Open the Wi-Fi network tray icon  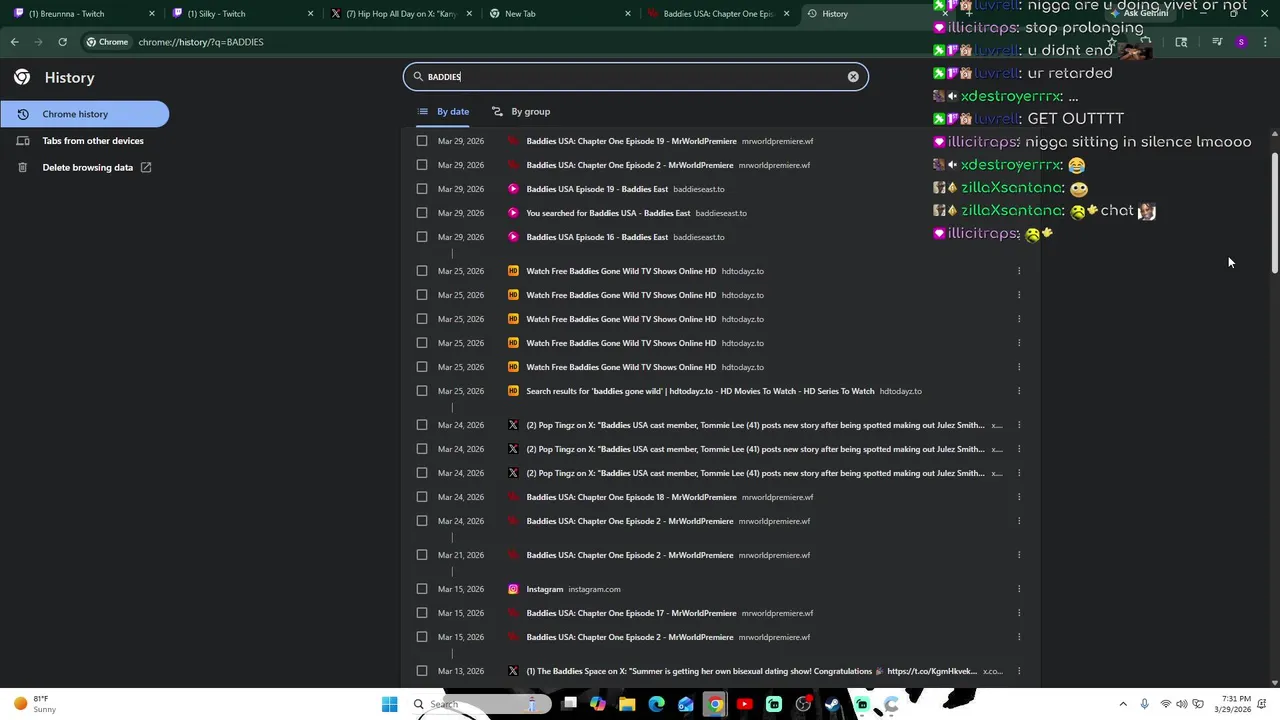coord(1166,704)
